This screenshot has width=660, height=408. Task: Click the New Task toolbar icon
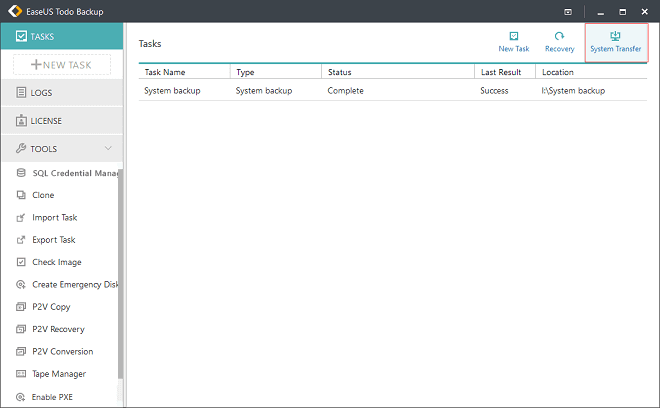pyautogui.click(x=514, y=36)
